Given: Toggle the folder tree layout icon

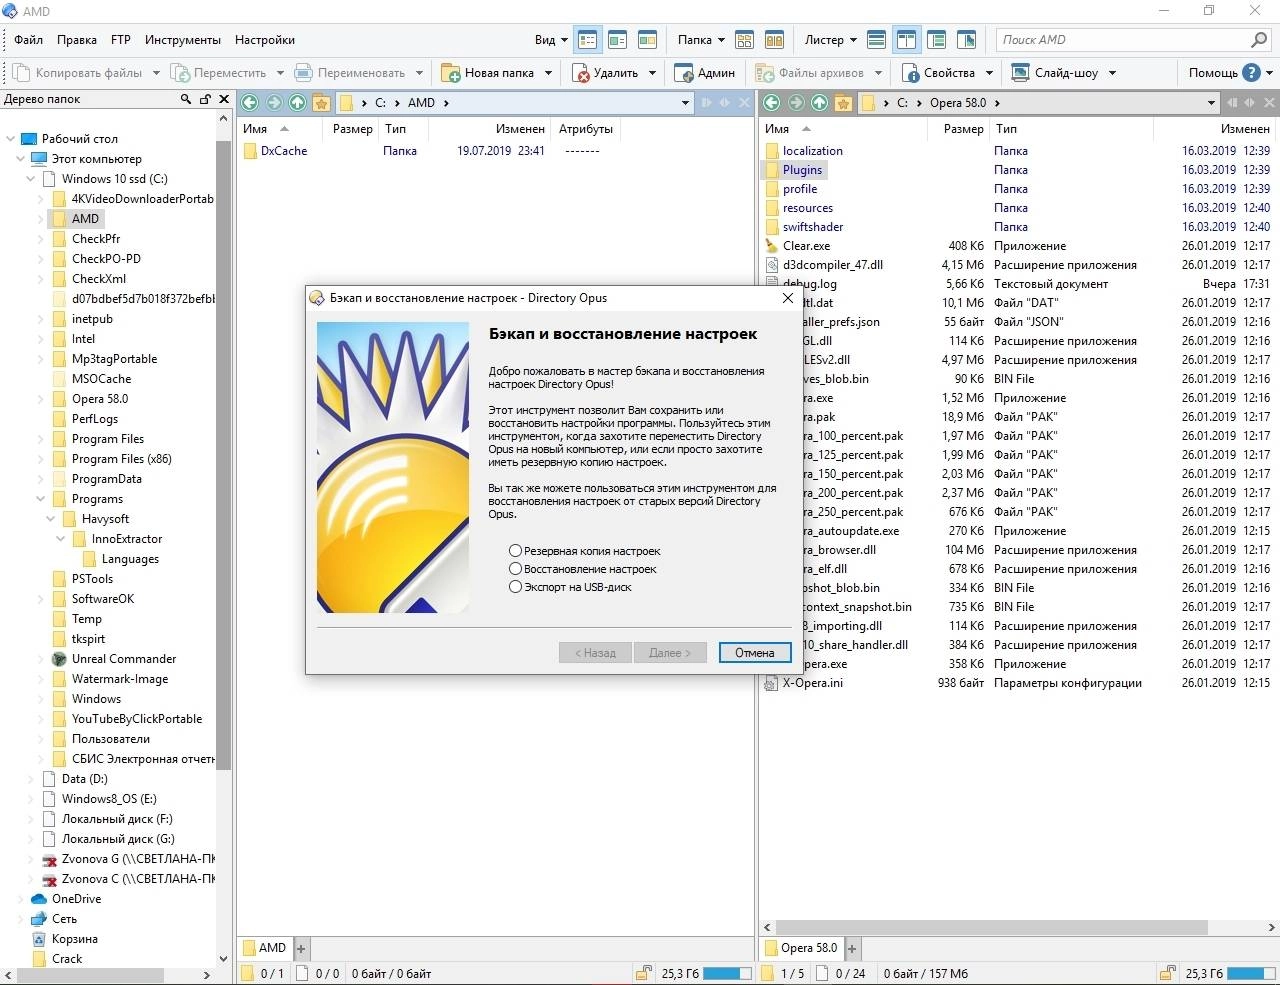Looking at the screenshot, I should coord(937,40).
